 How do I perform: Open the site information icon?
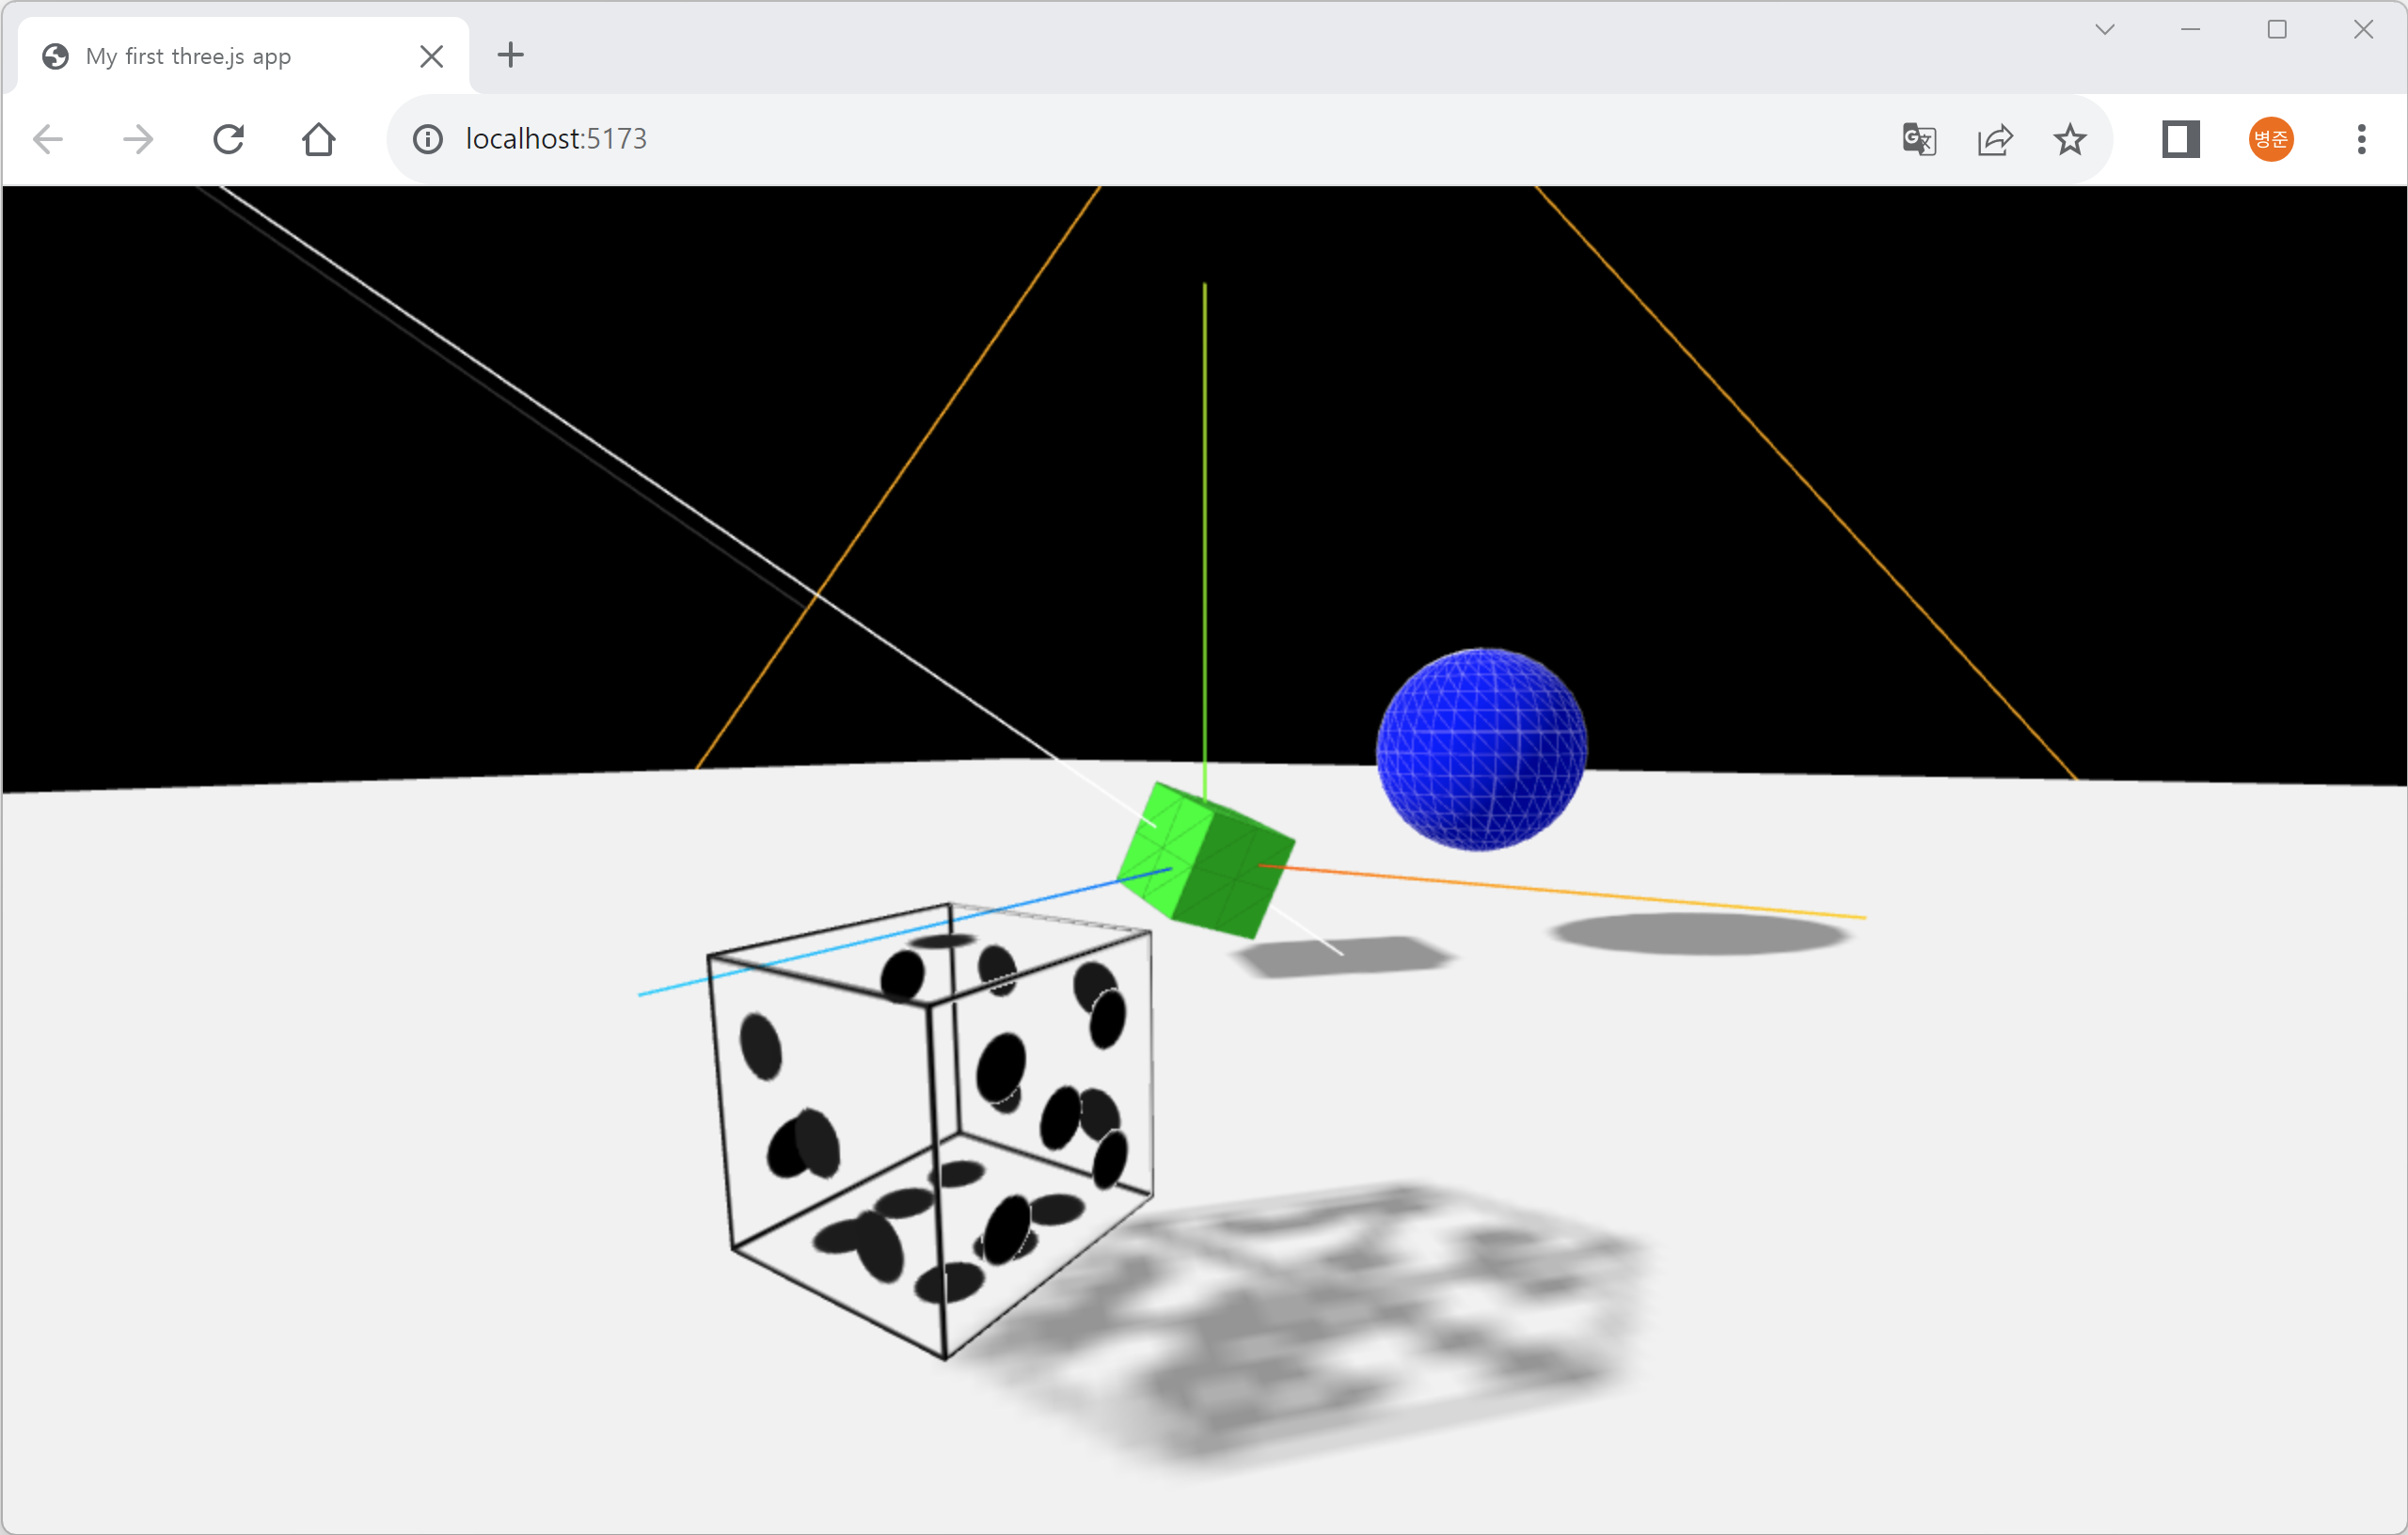pos(428,139)
